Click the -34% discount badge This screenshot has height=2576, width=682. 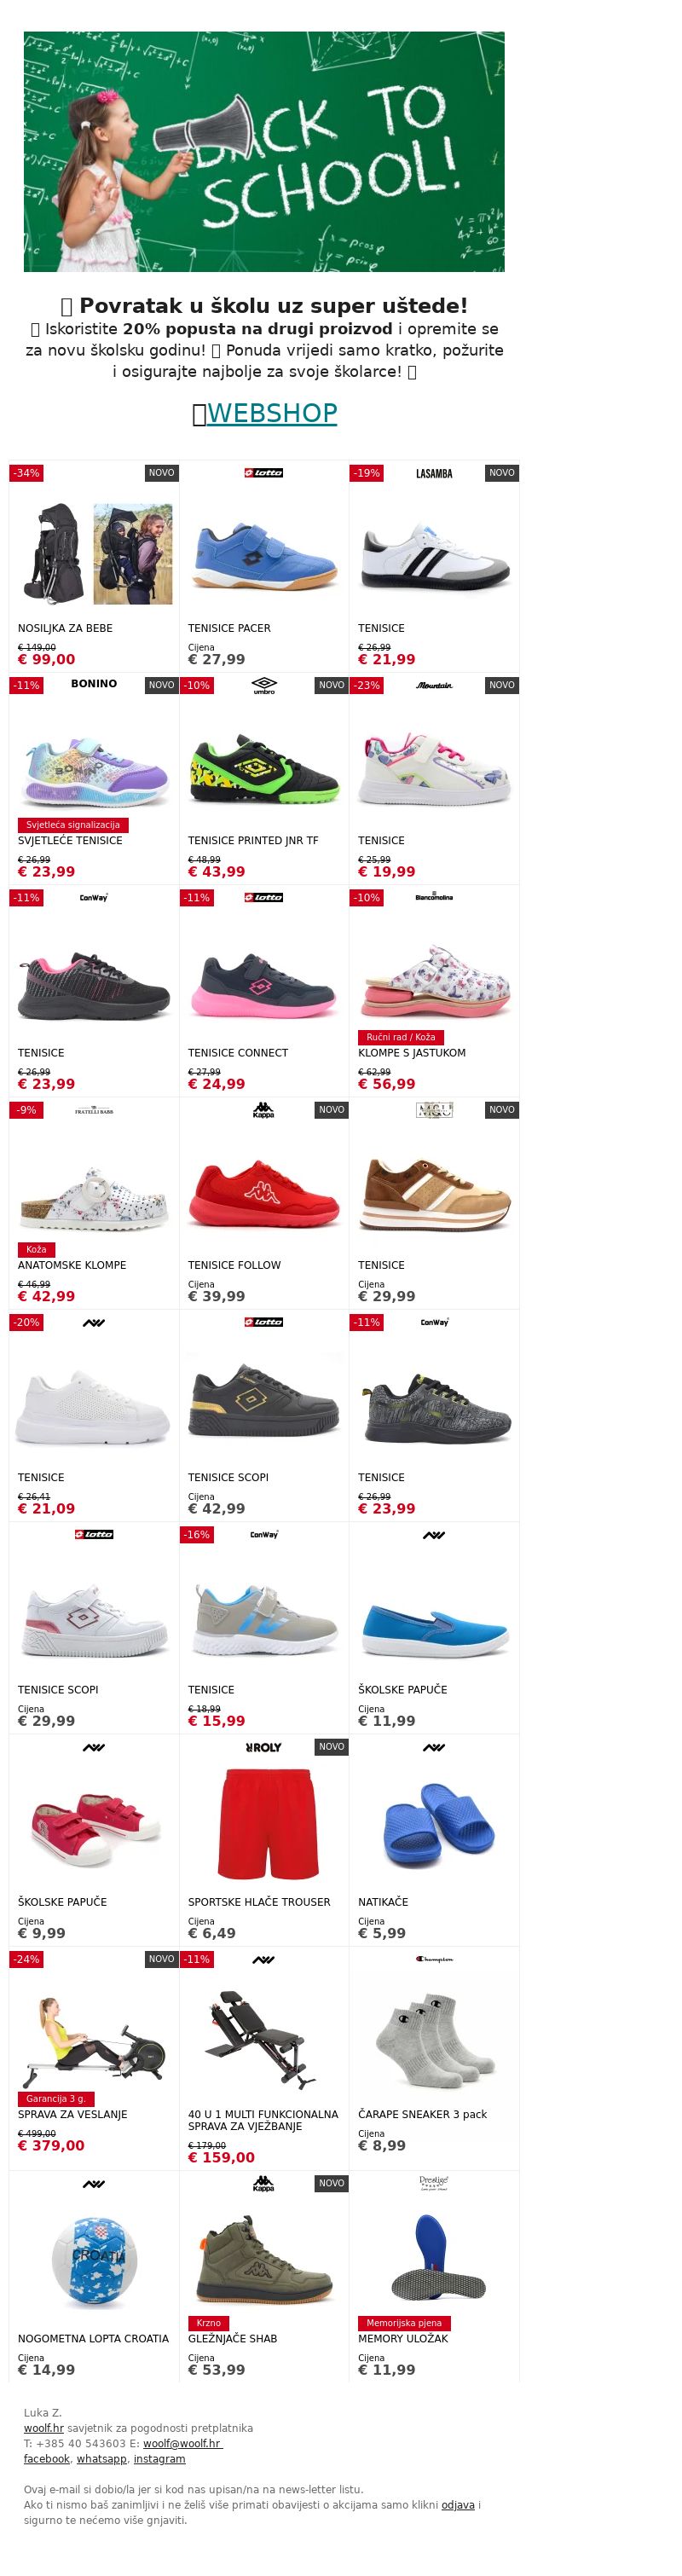[26, 473]
